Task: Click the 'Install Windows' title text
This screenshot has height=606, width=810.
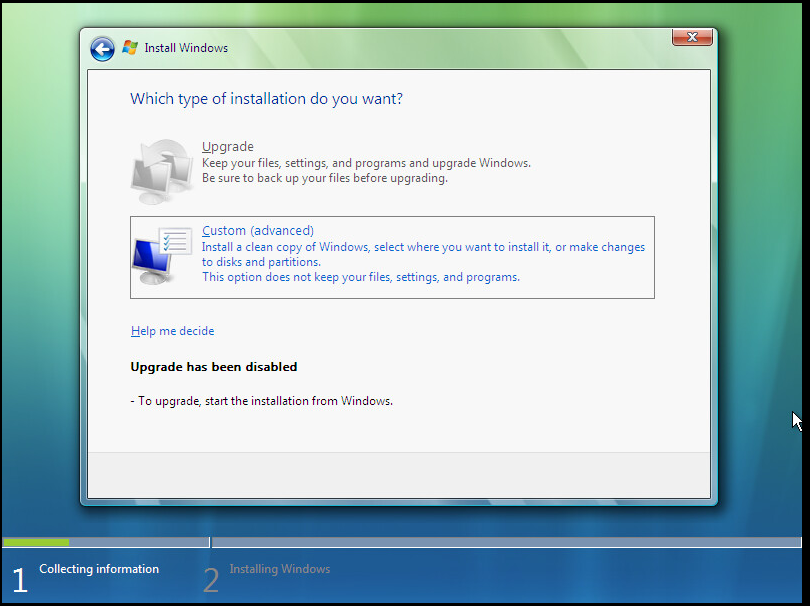Action: coord(186,48)
